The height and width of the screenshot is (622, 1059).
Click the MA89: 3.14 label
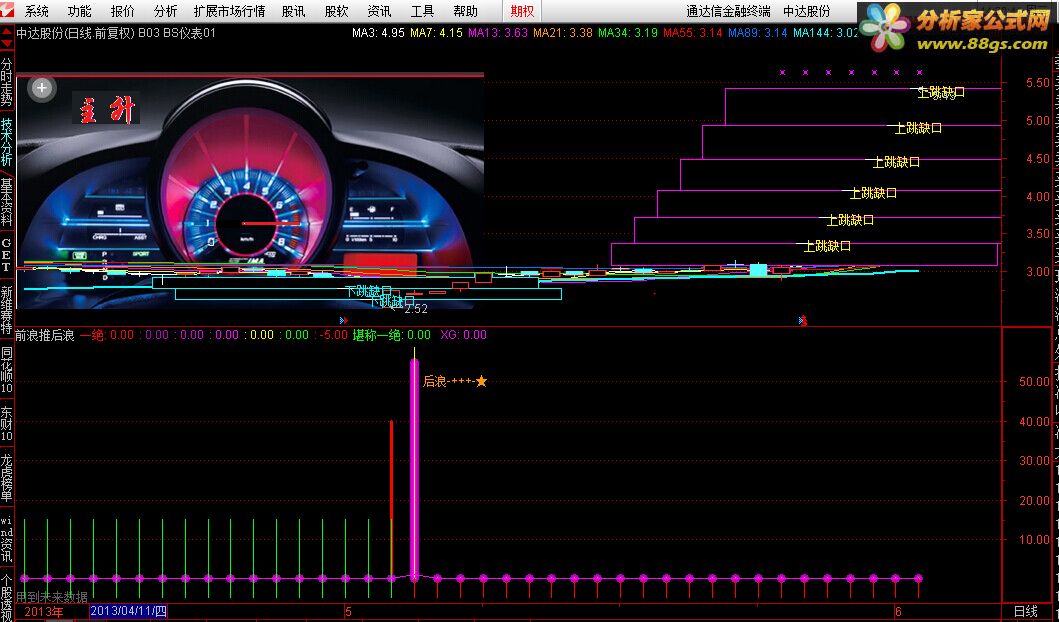tap(758, 32)
